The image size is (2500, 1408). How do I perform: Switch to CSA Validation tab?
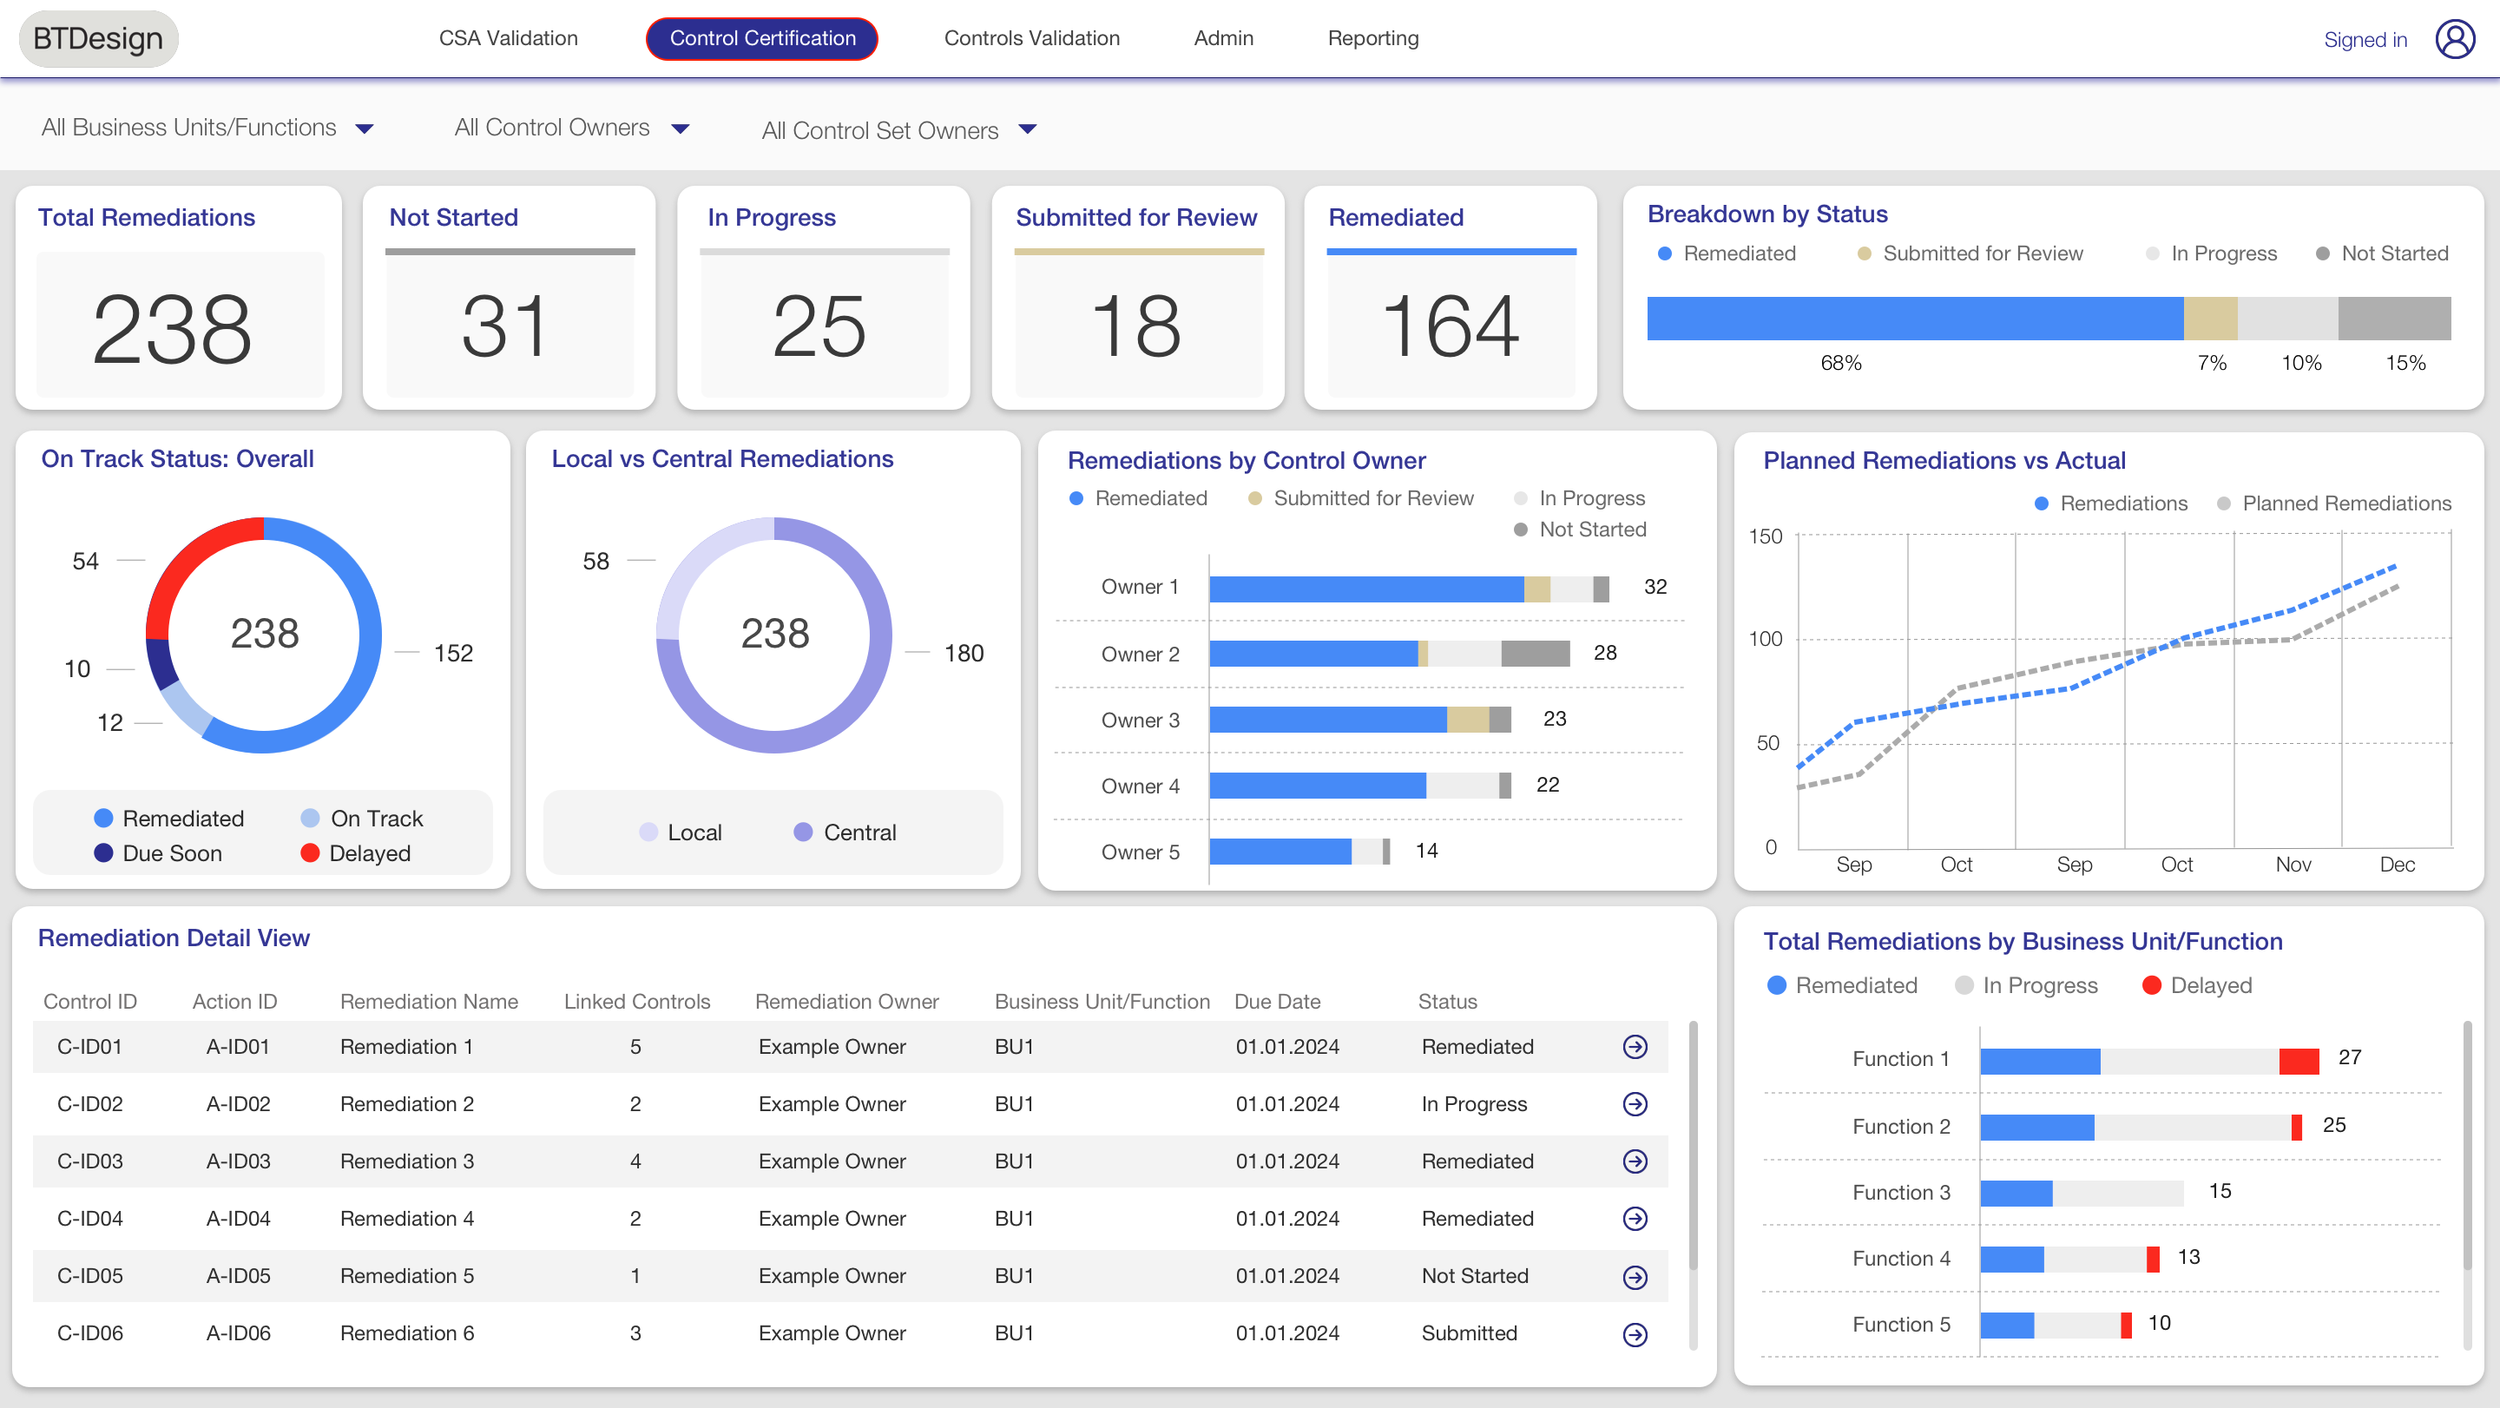[508, 38]
